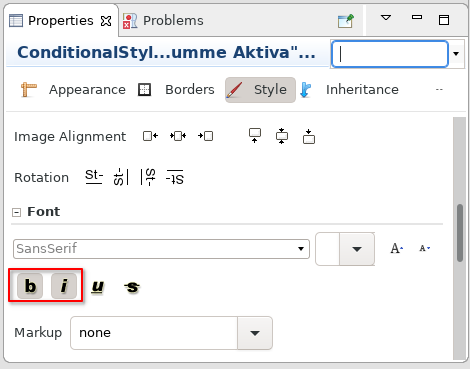
Task: Toggle bold font style
Action: click(x=30, y=286)
